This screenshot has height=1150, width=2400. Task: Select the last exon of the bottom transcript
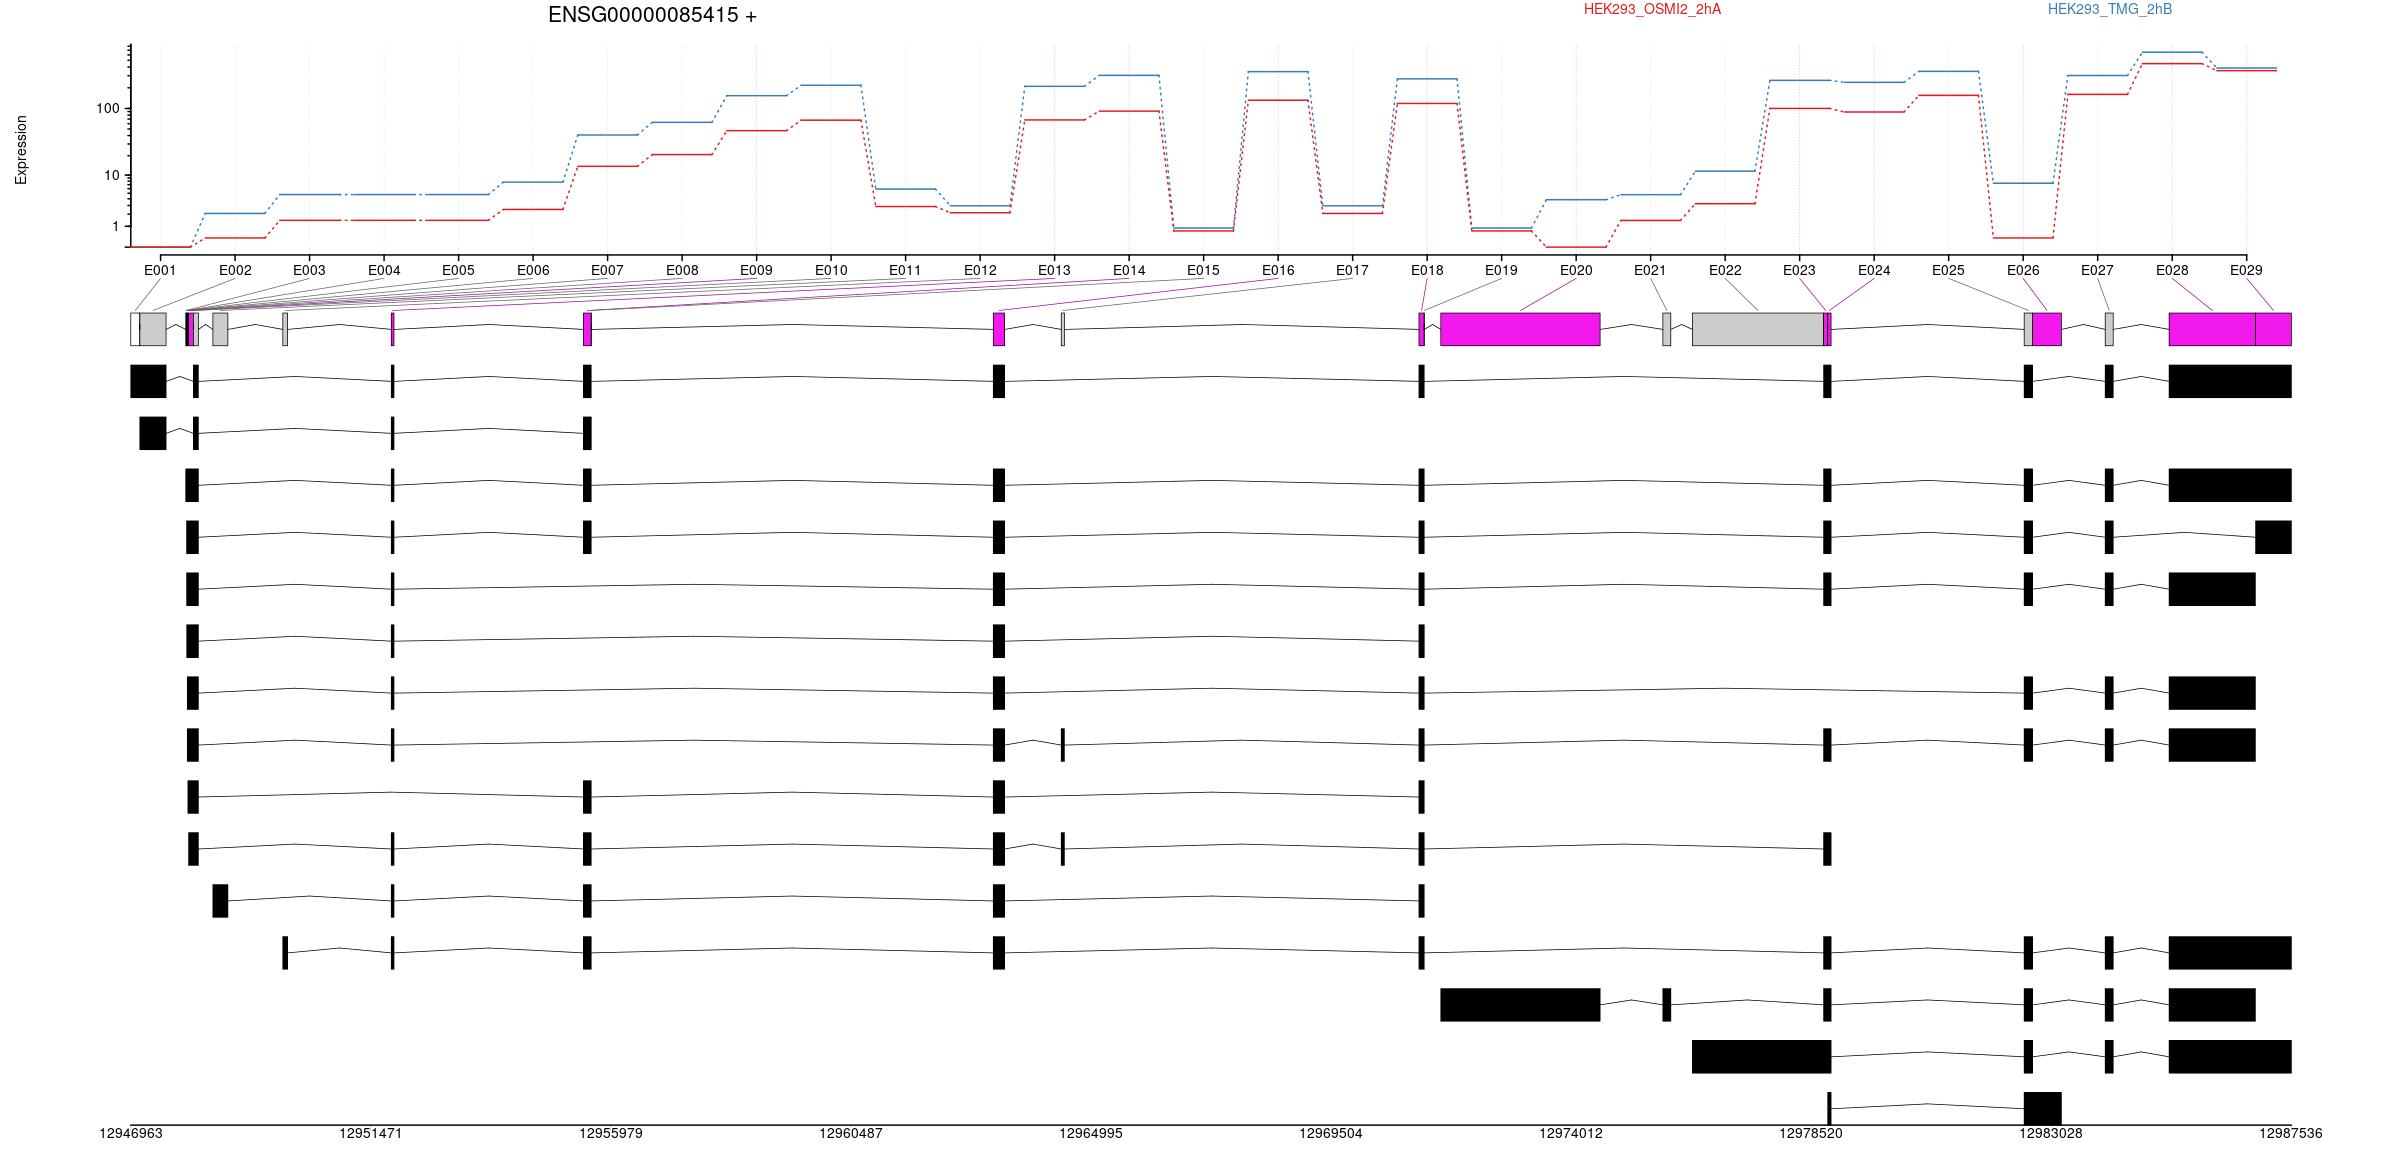[2042, 1108]
